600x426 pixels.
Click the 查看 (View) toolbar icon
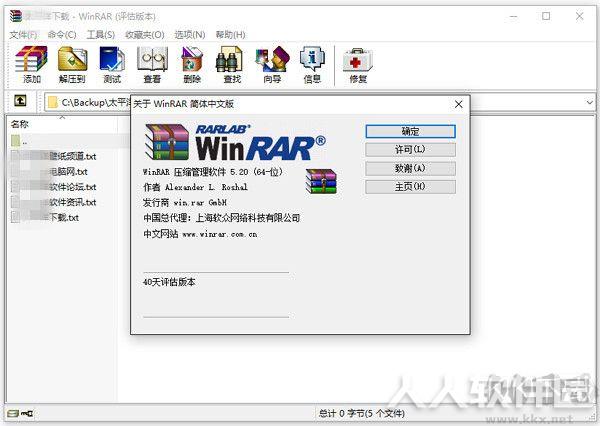pyautogui.click(x=152, y=64)
